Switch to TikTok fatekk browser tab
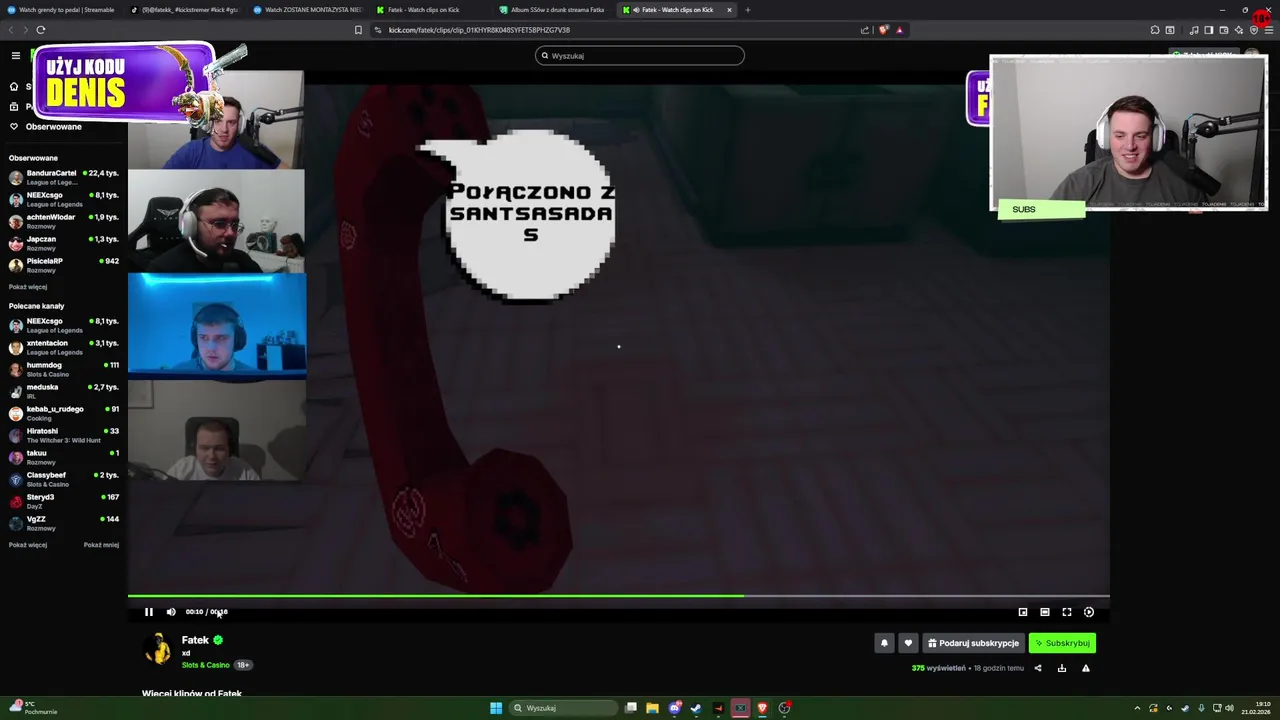Screen dimensions: 1280x720 pyautogui.click(x=185, y=10)
